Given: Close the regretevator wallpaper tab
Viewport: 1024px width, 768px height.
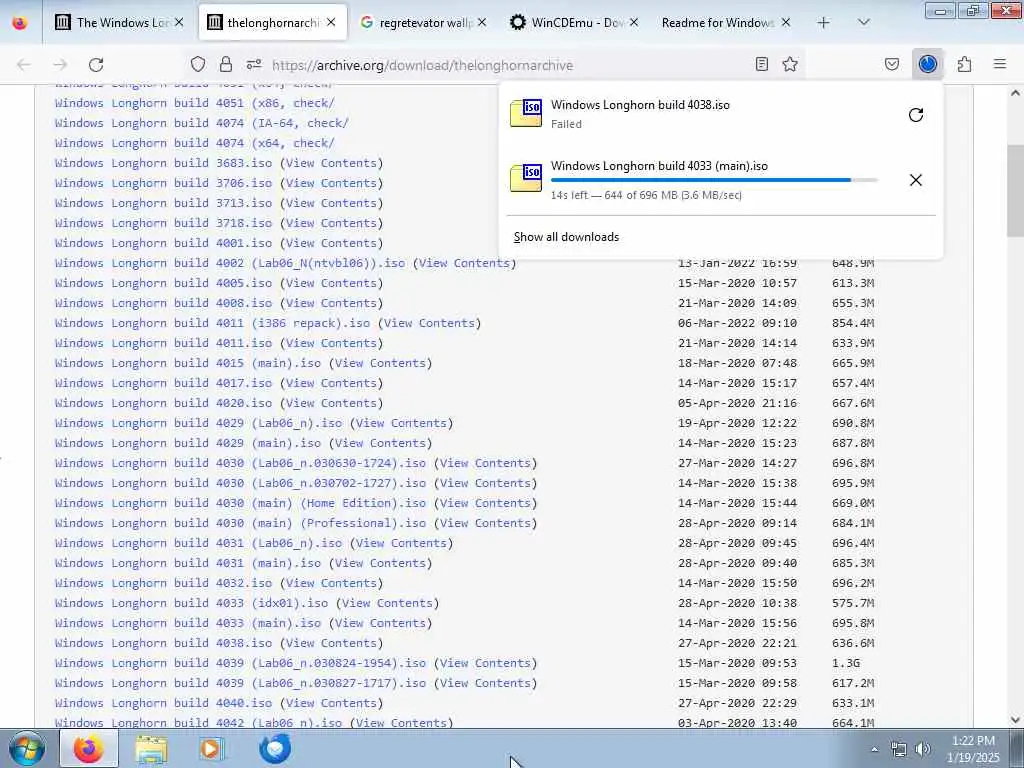Looking at the screenshot, I should tap(482, 23).
